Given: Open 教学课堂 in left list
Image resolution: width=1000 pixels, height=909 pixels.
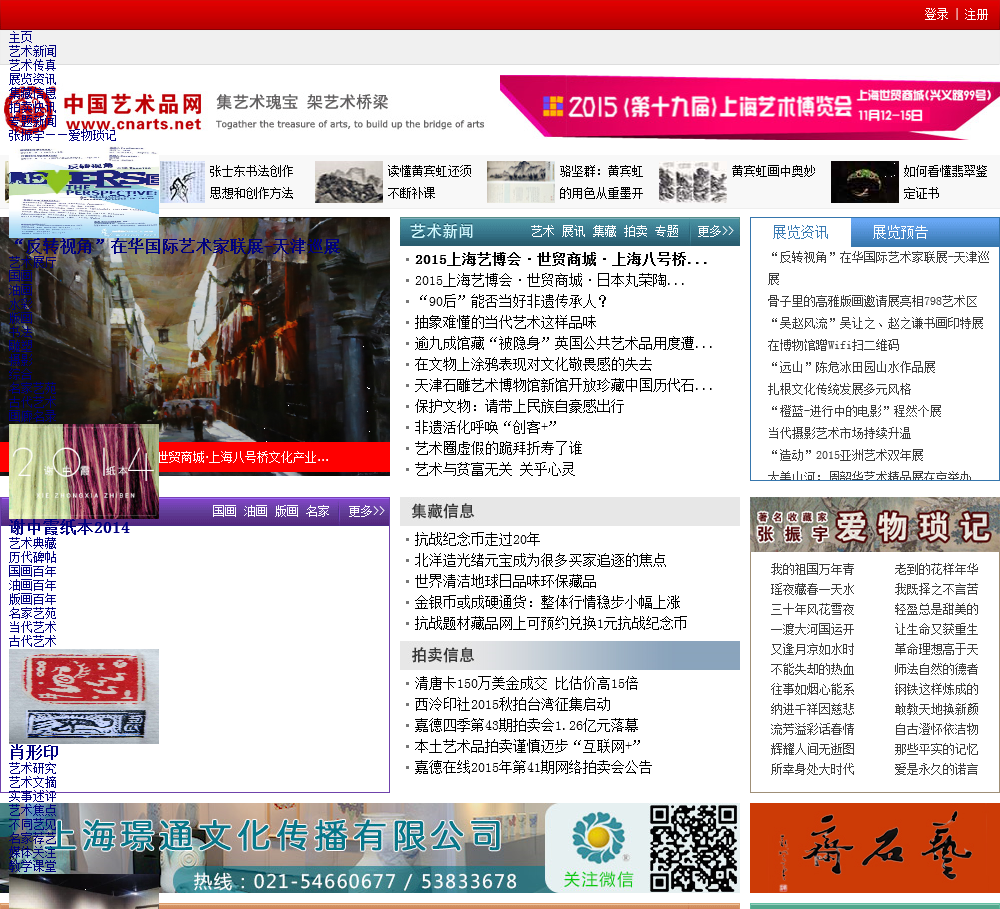Looking at the screenshot, I should click(x=33, y=866).
